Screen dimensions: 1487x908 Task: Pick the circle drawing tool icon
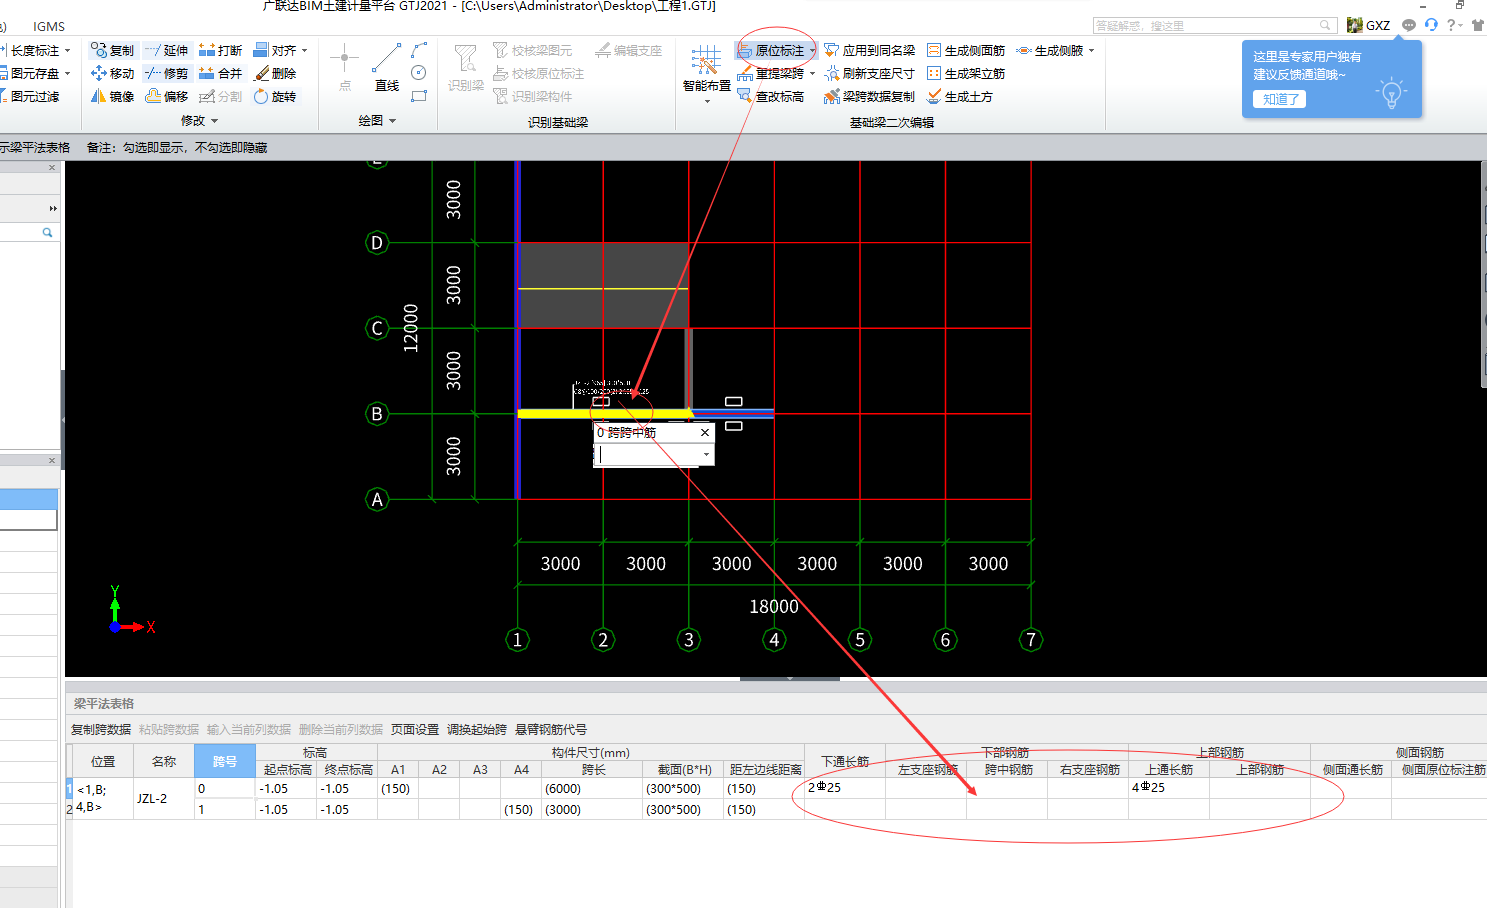coord(419,72)
